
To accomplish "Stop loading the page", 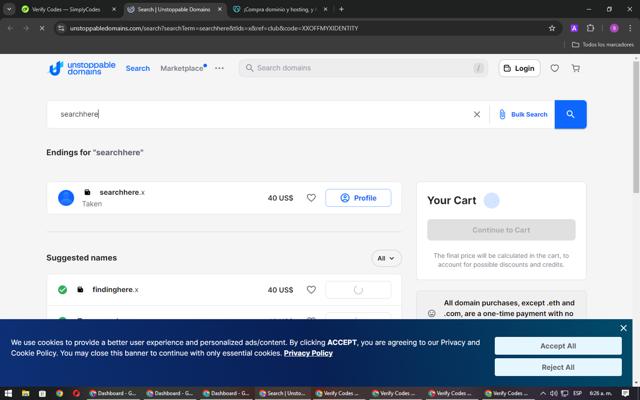I will point(42,28).
